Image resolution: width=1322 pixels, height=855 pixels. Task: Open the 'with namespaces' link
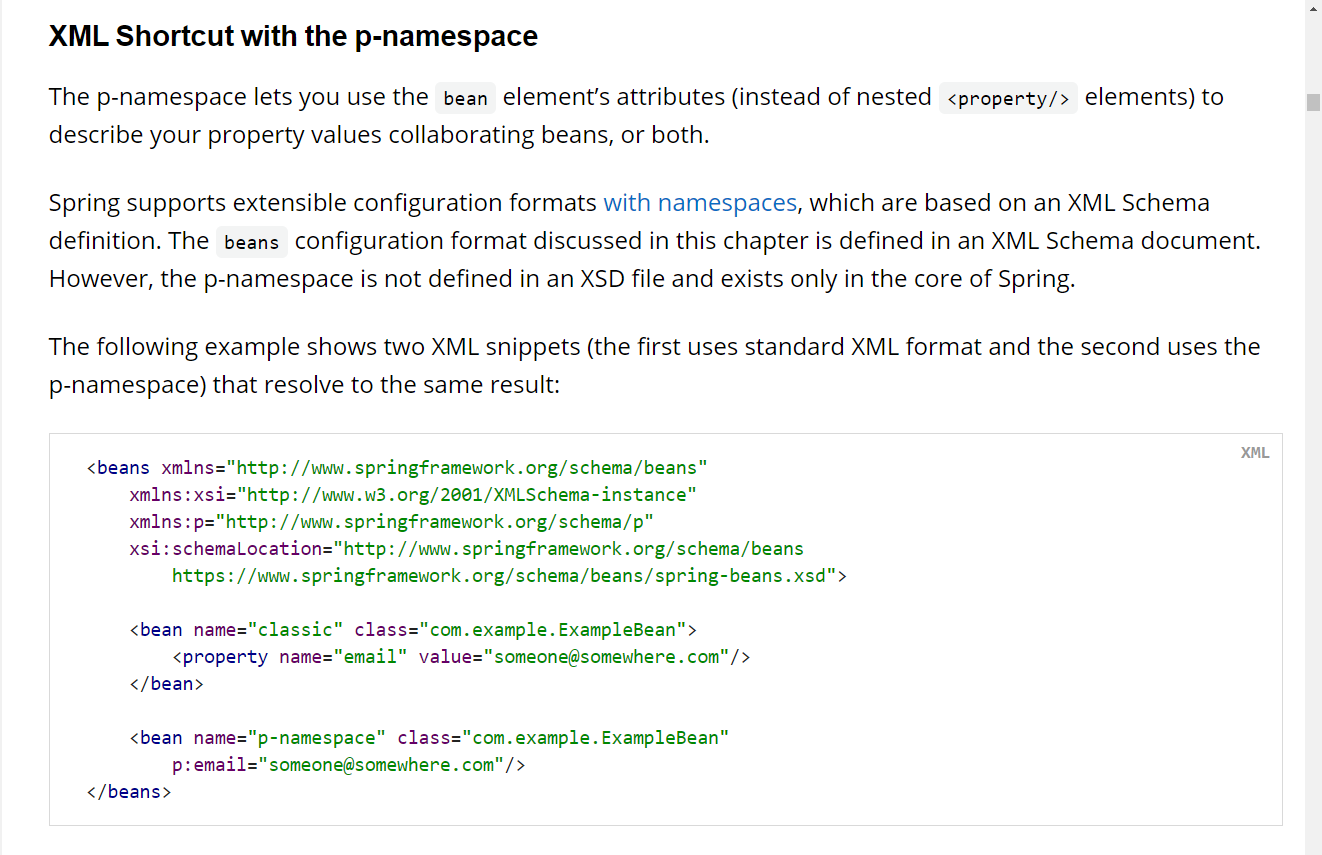(700, 203)
